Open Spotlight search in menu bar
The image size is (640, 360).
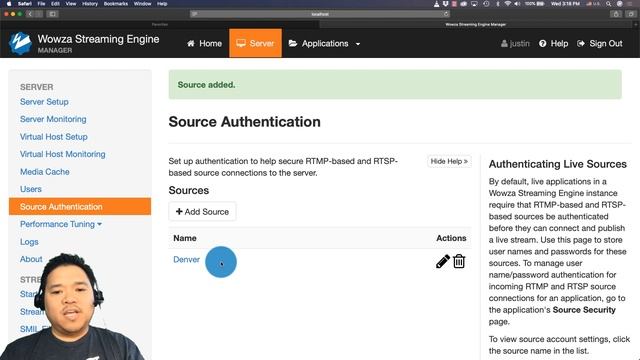click(x=609, y=4)
